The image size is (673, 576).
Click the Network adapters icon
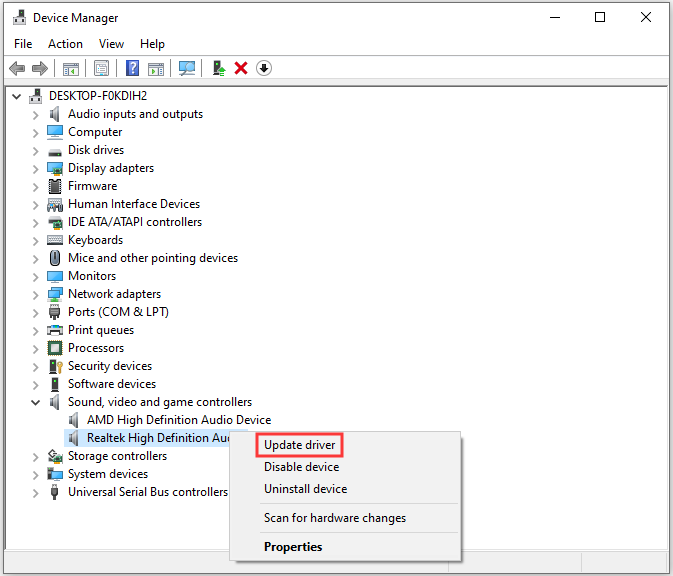[x=55, y=294]
